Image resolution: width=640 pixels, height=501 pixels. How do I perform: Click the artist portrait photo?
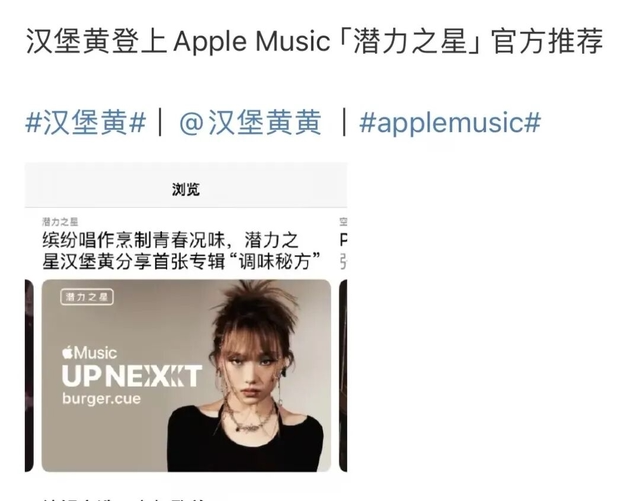(x=249, y=376)
